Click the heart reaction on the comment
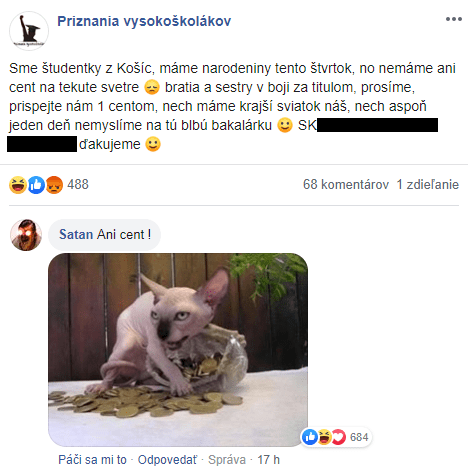468x473 pixels. [x=339, y=437]
